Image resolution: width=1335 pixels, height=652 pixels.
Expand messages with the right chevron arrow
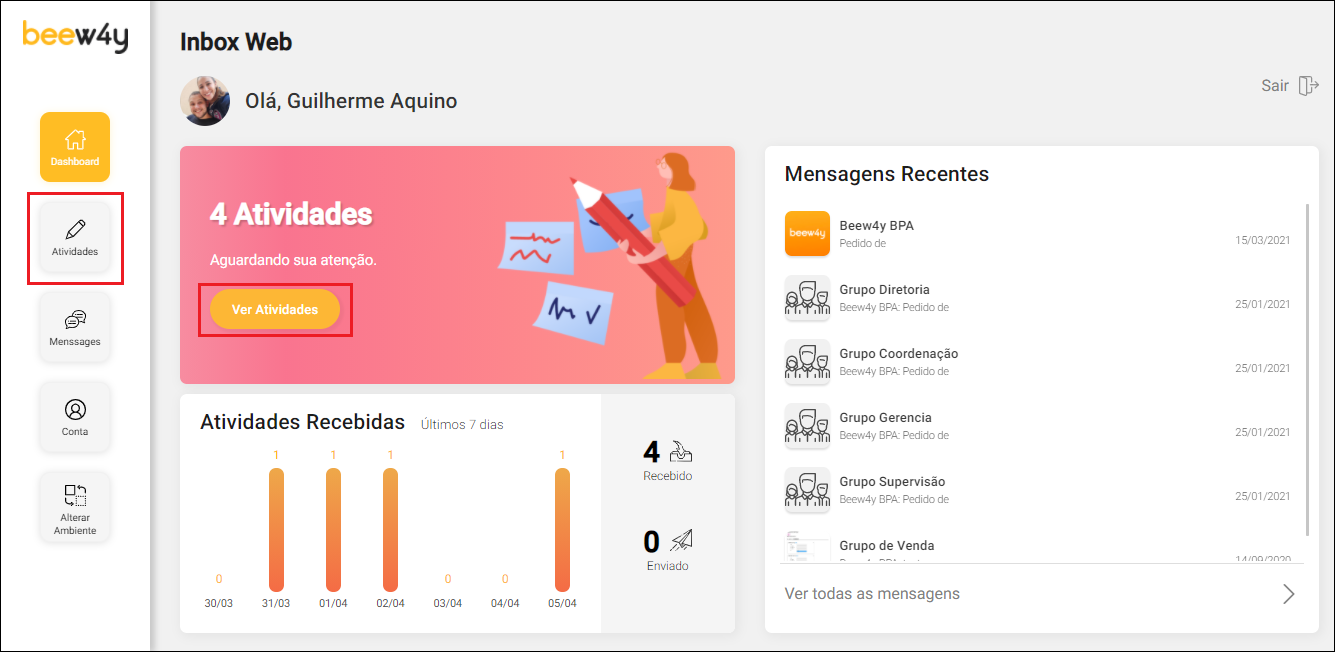[x=1289, y=594]
